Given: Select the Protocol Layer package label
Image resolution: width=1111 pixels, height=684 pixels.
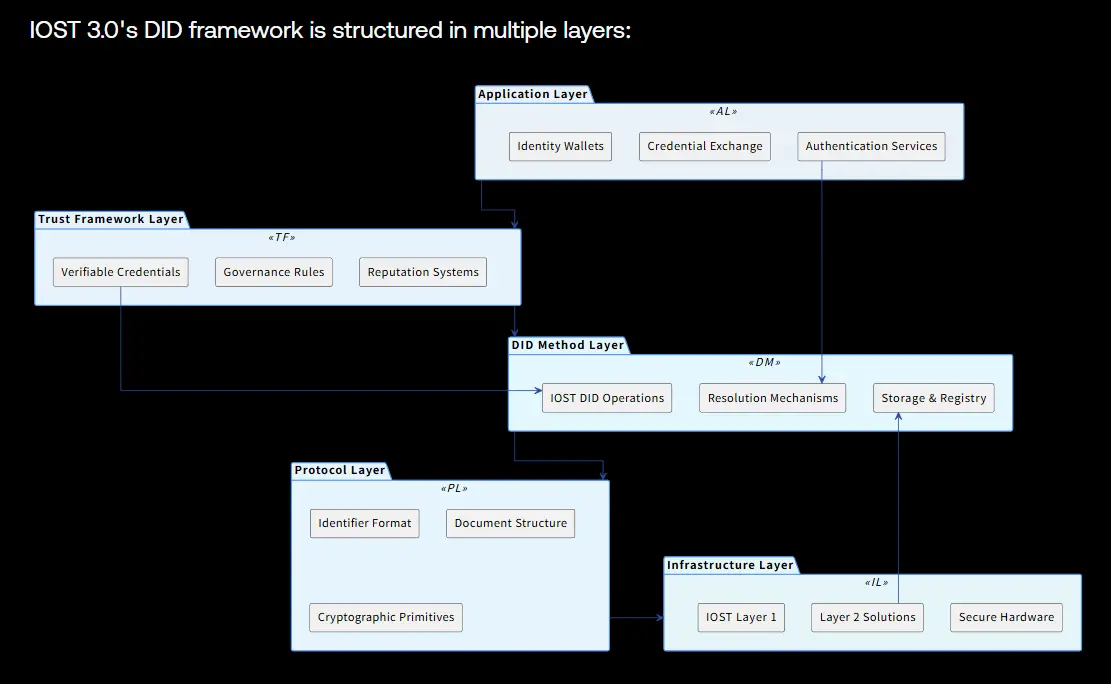Looking at the screenshot, I should (339, 471).
